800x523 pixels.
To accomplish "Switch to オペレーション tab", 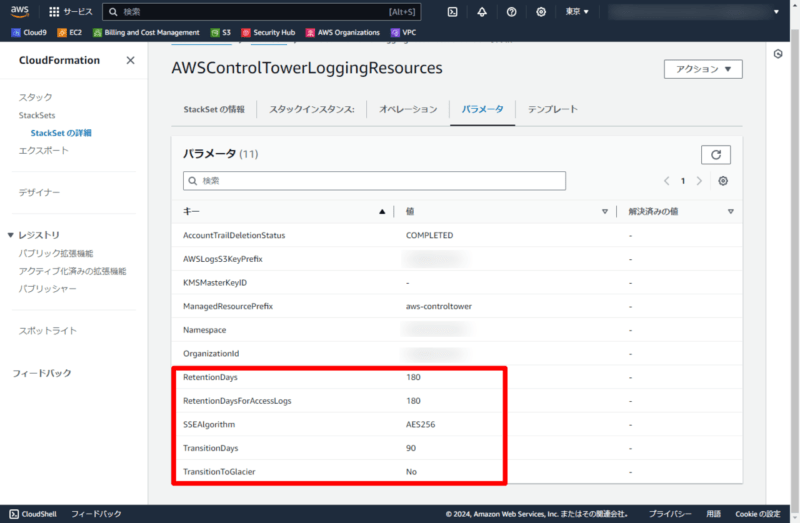I will point(408,109).
